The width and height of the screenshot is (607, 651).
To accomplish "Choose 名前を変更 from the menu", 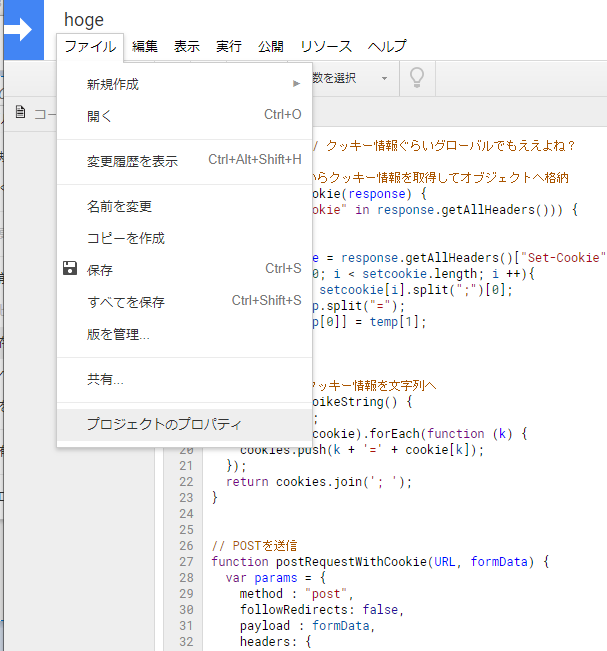I will coord(184,206).
